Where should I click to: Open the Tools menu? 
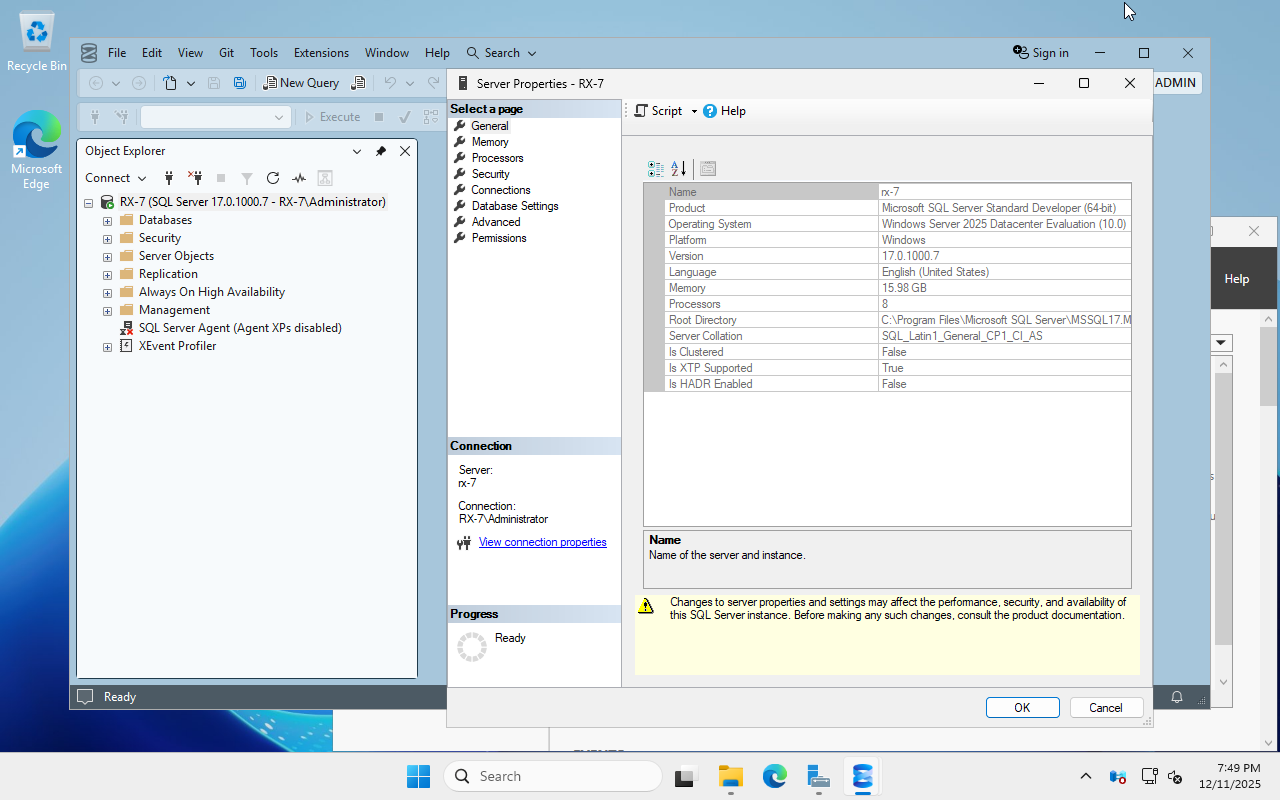coord(264,52)
